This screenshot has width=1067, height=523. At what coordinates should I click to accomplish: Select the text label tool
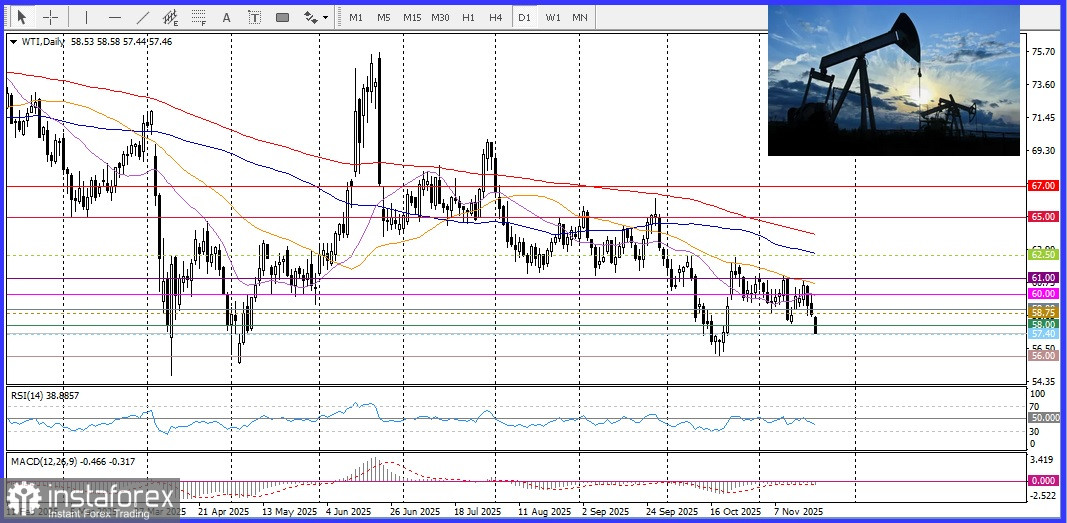tap(255, 17)
